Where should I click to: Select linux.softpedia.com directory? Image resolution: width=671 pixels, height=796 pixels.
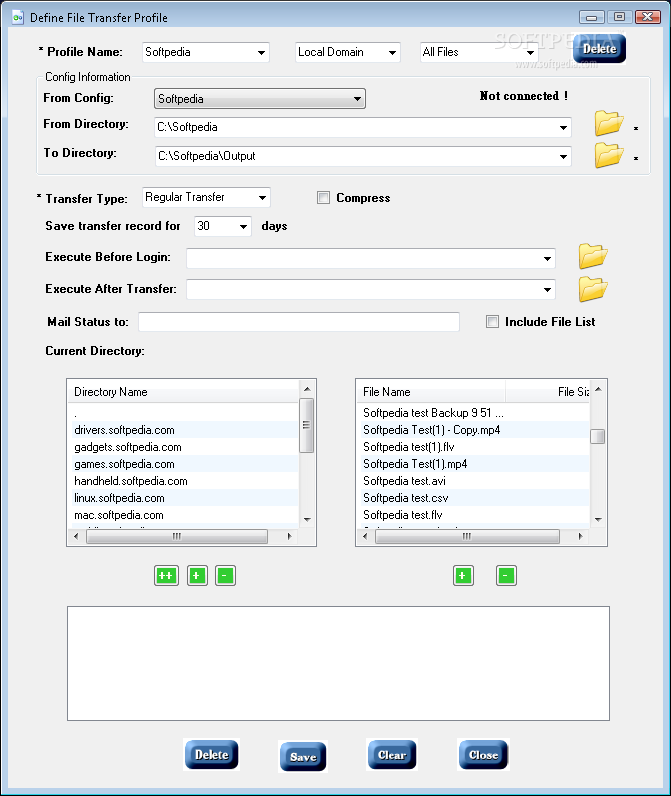coord(183,498)
